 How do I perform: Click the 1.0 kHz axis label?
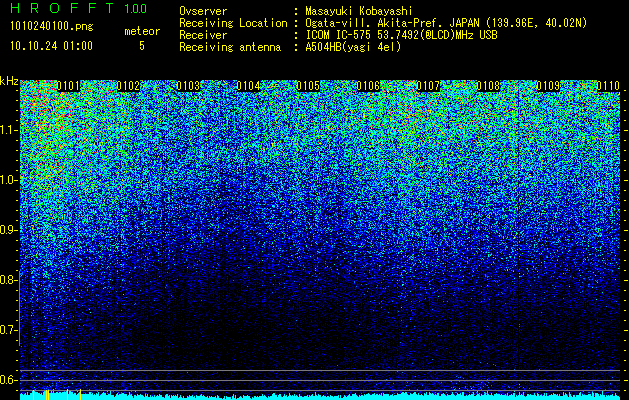[x=9, y=180]
